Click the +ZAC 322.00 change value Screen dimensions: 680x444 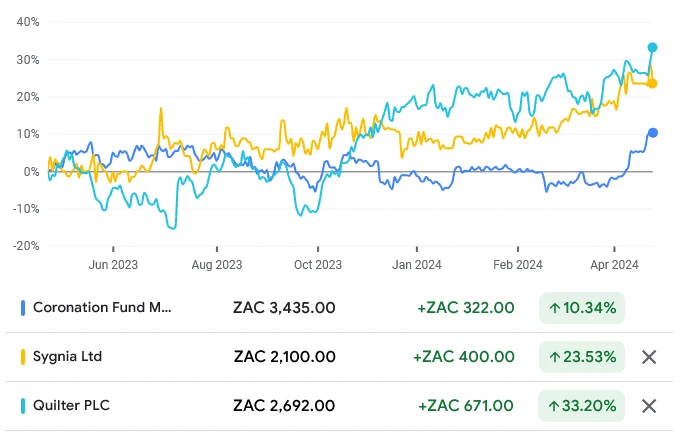tap(466, 308)
